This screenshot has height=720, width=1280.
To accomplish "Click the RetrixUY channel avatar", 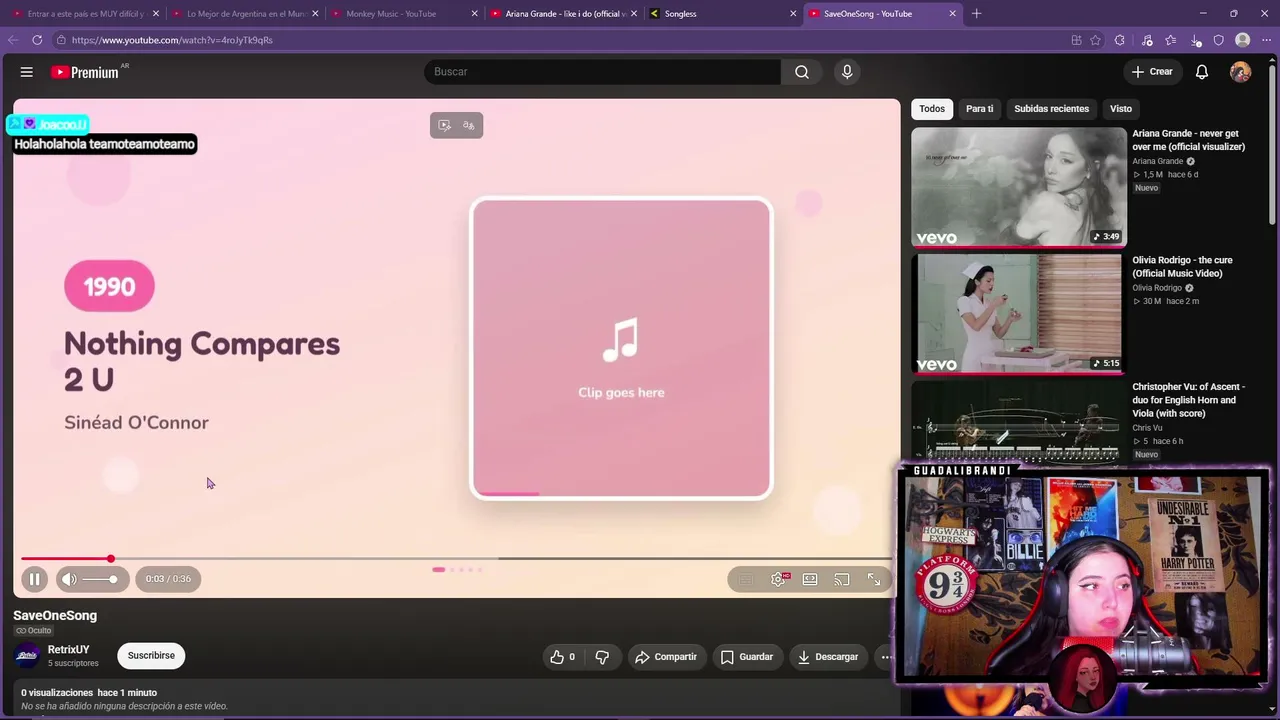I will pos(27,656).
